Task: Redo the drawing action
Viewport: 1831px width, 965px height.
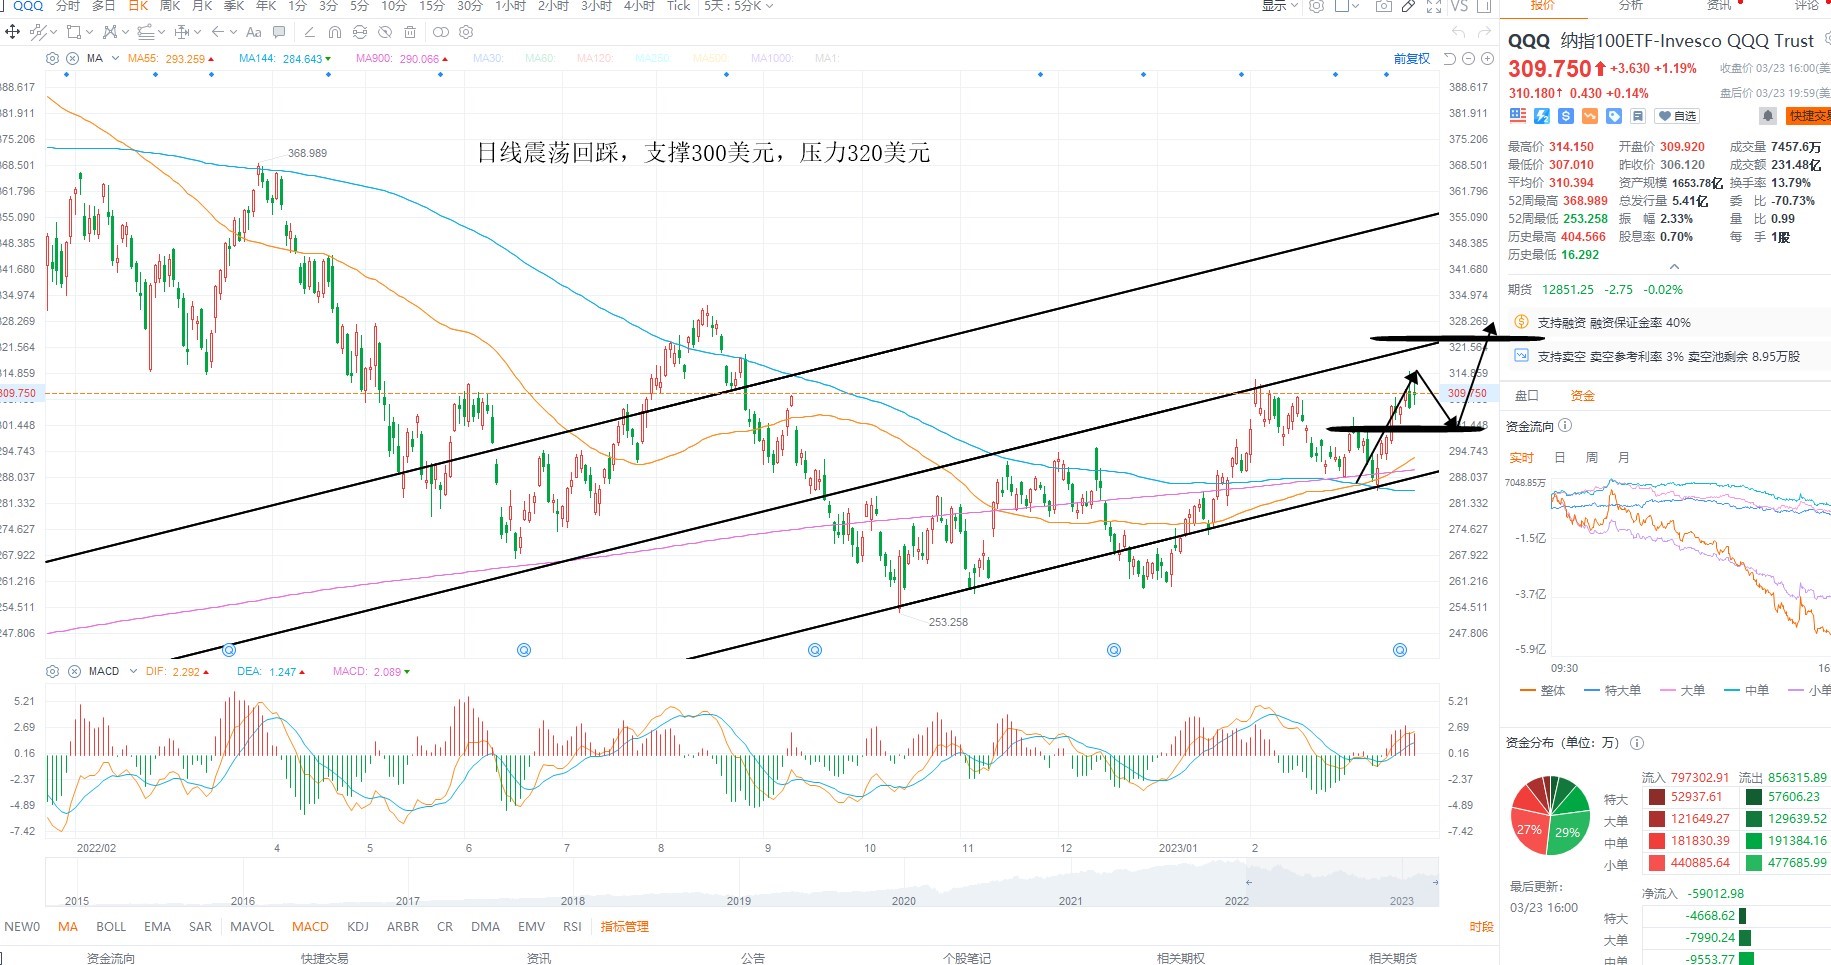Action: coord(1484,32)
